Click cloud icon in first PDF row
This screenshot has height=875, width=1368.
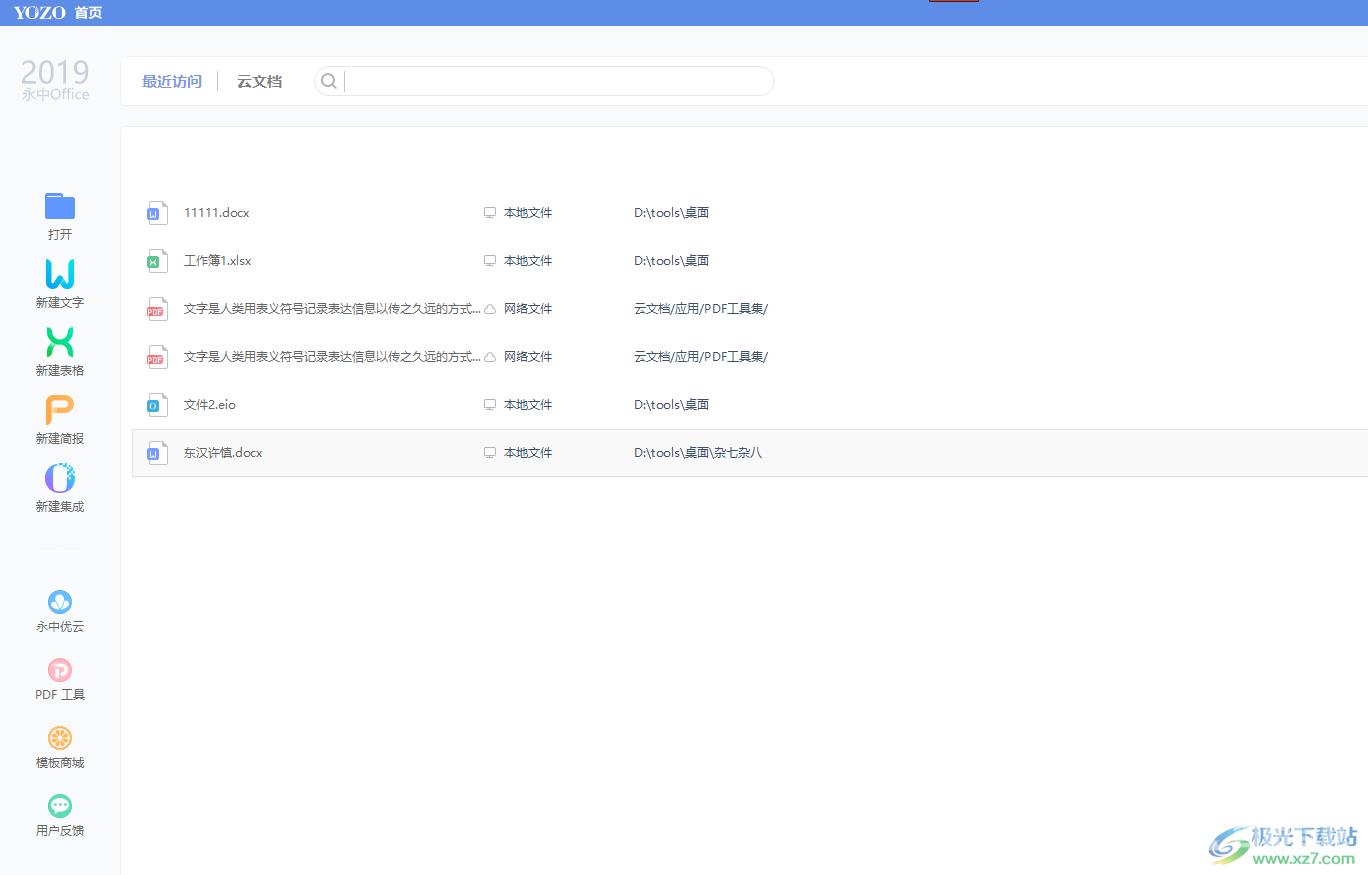click(490, 309)
